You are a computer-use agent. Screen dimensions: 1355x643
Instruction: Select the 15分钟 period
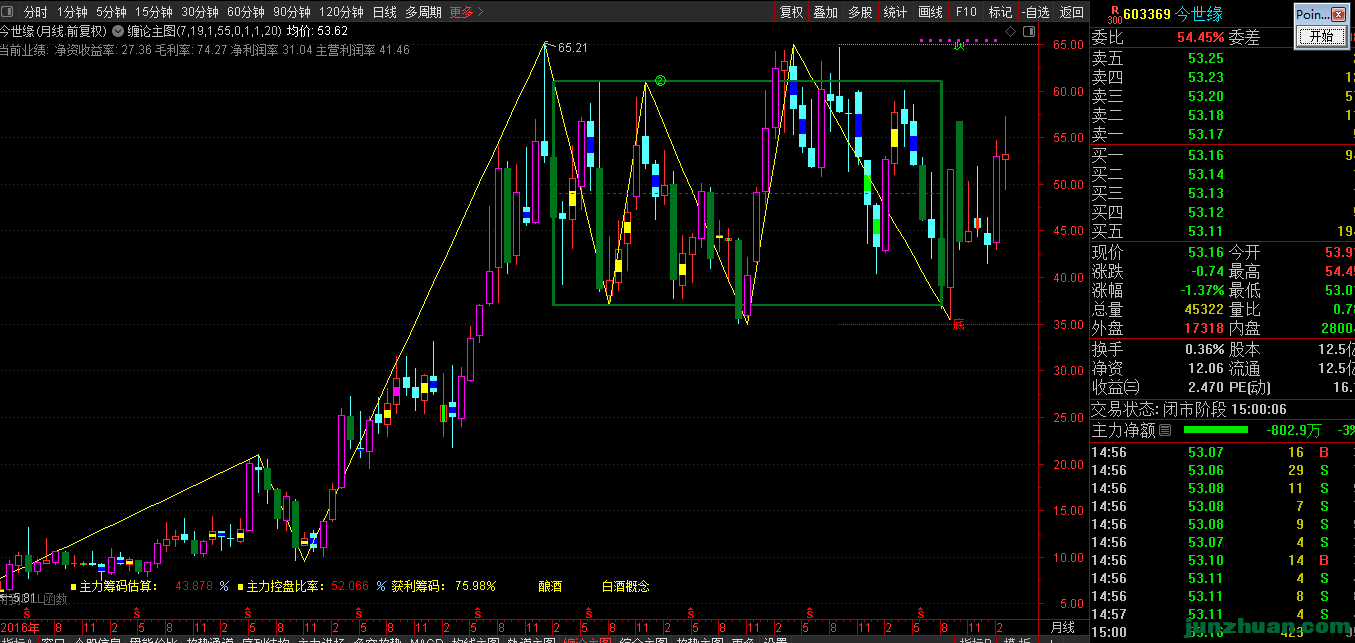[x=154, y=12]
